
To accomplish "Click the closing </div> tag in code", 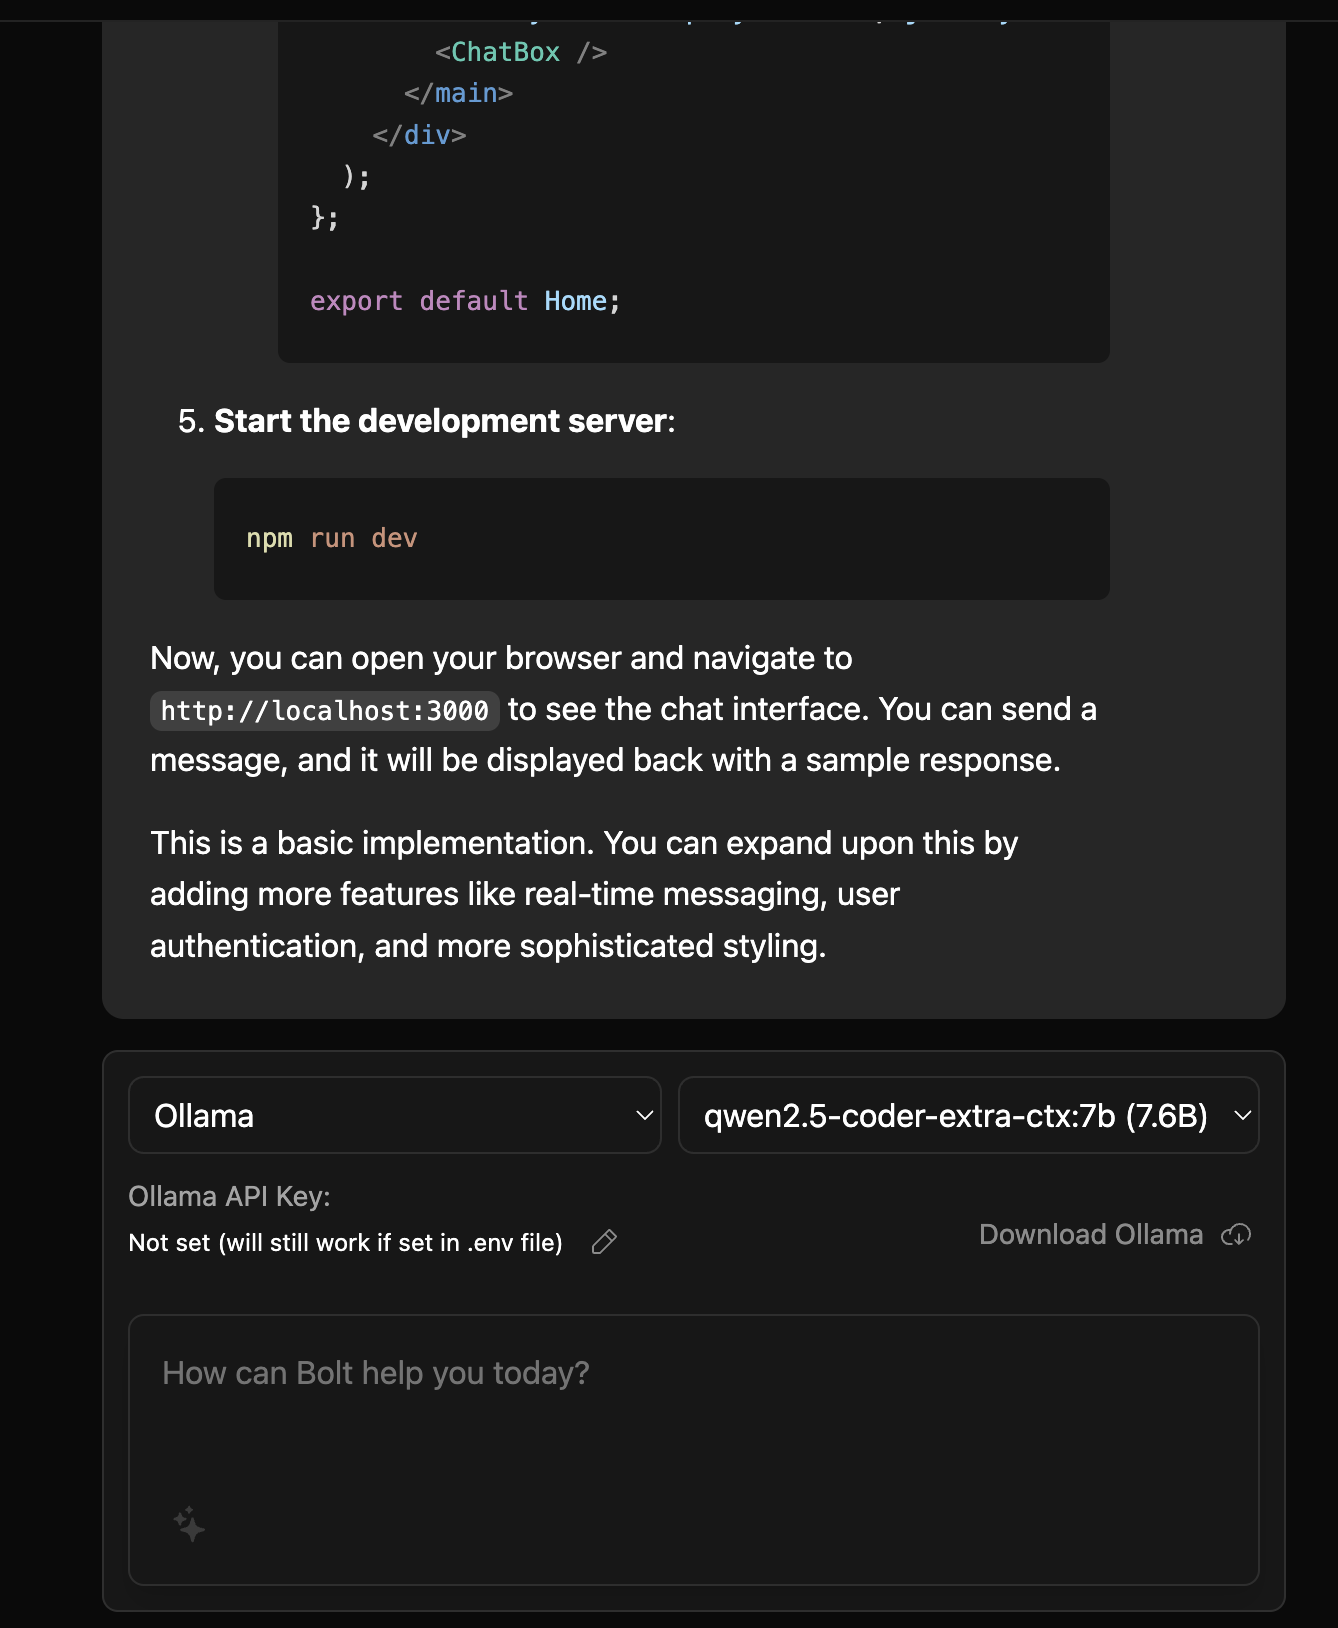I will tap(419, 135).
